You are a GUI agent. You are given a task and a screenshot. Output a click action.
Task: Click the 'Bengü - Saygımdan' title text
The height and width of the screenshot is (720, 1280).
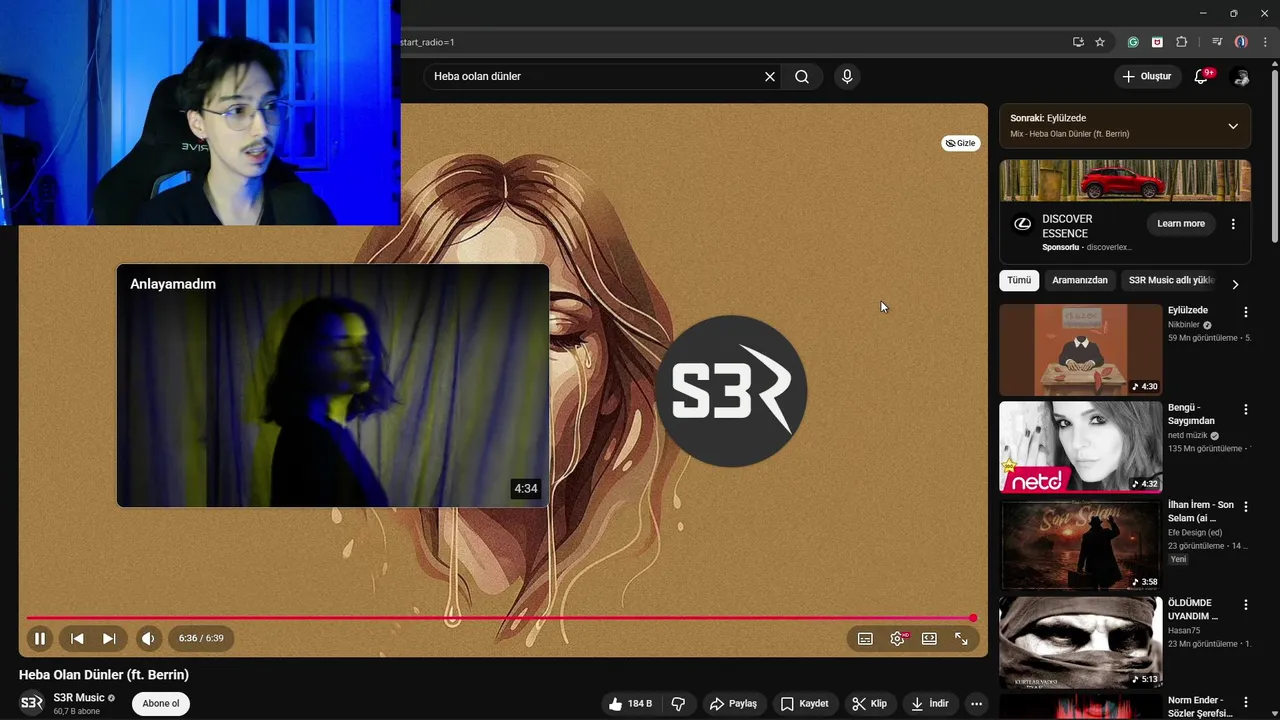pos(1191,414)
